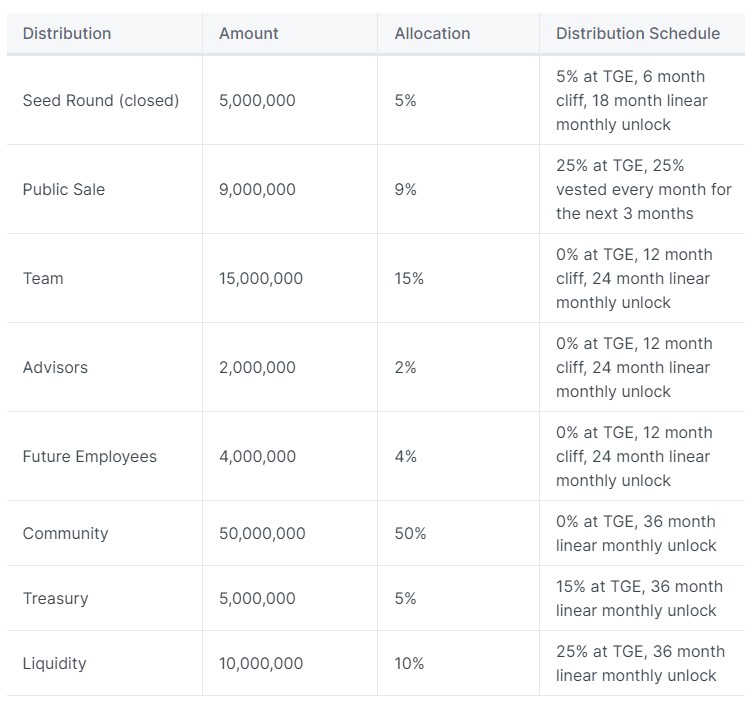This screenshot has height=702, width=745.
Task: Click the Treasury 15% at TGE schedule
Action: (640, 598)
